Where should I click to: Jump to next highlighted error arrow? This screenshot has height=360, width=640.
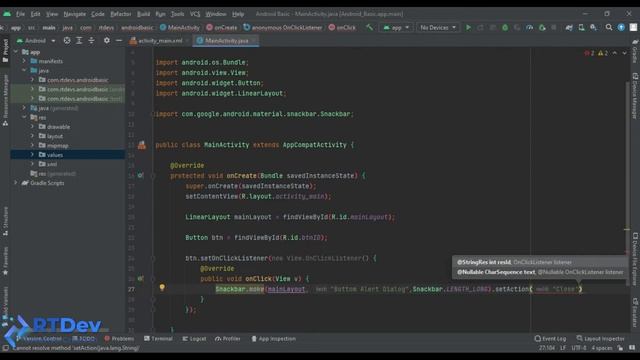click(x=624, y=53)
